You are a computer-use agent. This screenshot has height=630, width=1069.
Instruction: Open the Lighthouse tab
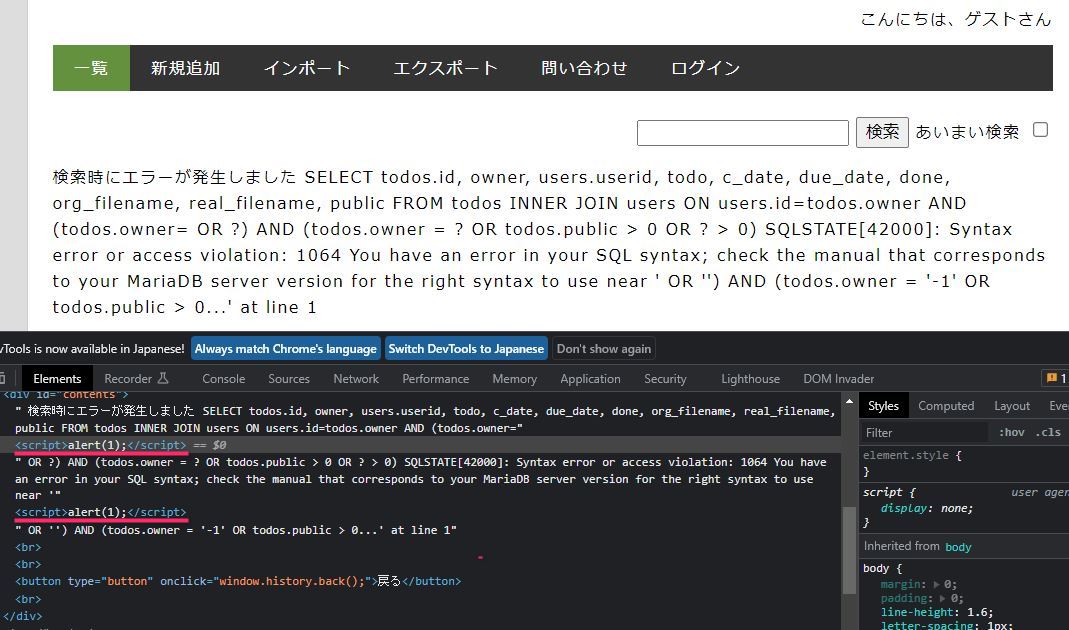tap(751, 378)
